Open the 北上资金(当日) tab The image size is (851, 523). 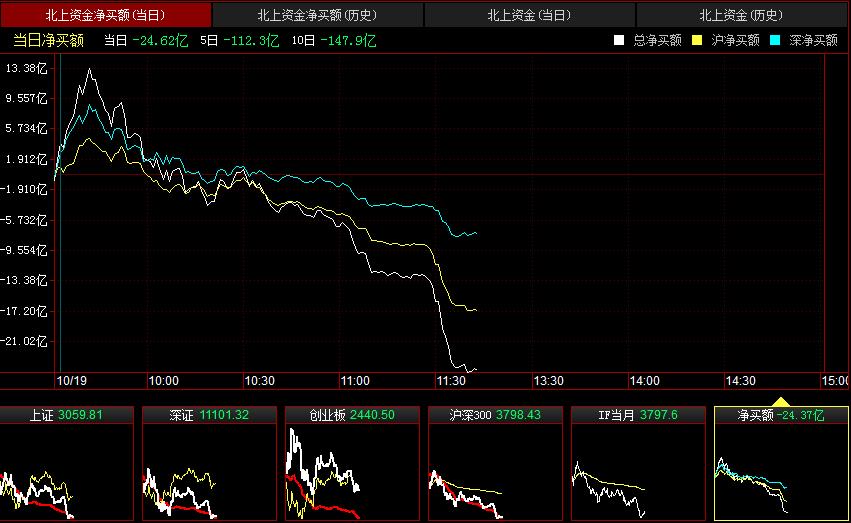click(530, 15)
